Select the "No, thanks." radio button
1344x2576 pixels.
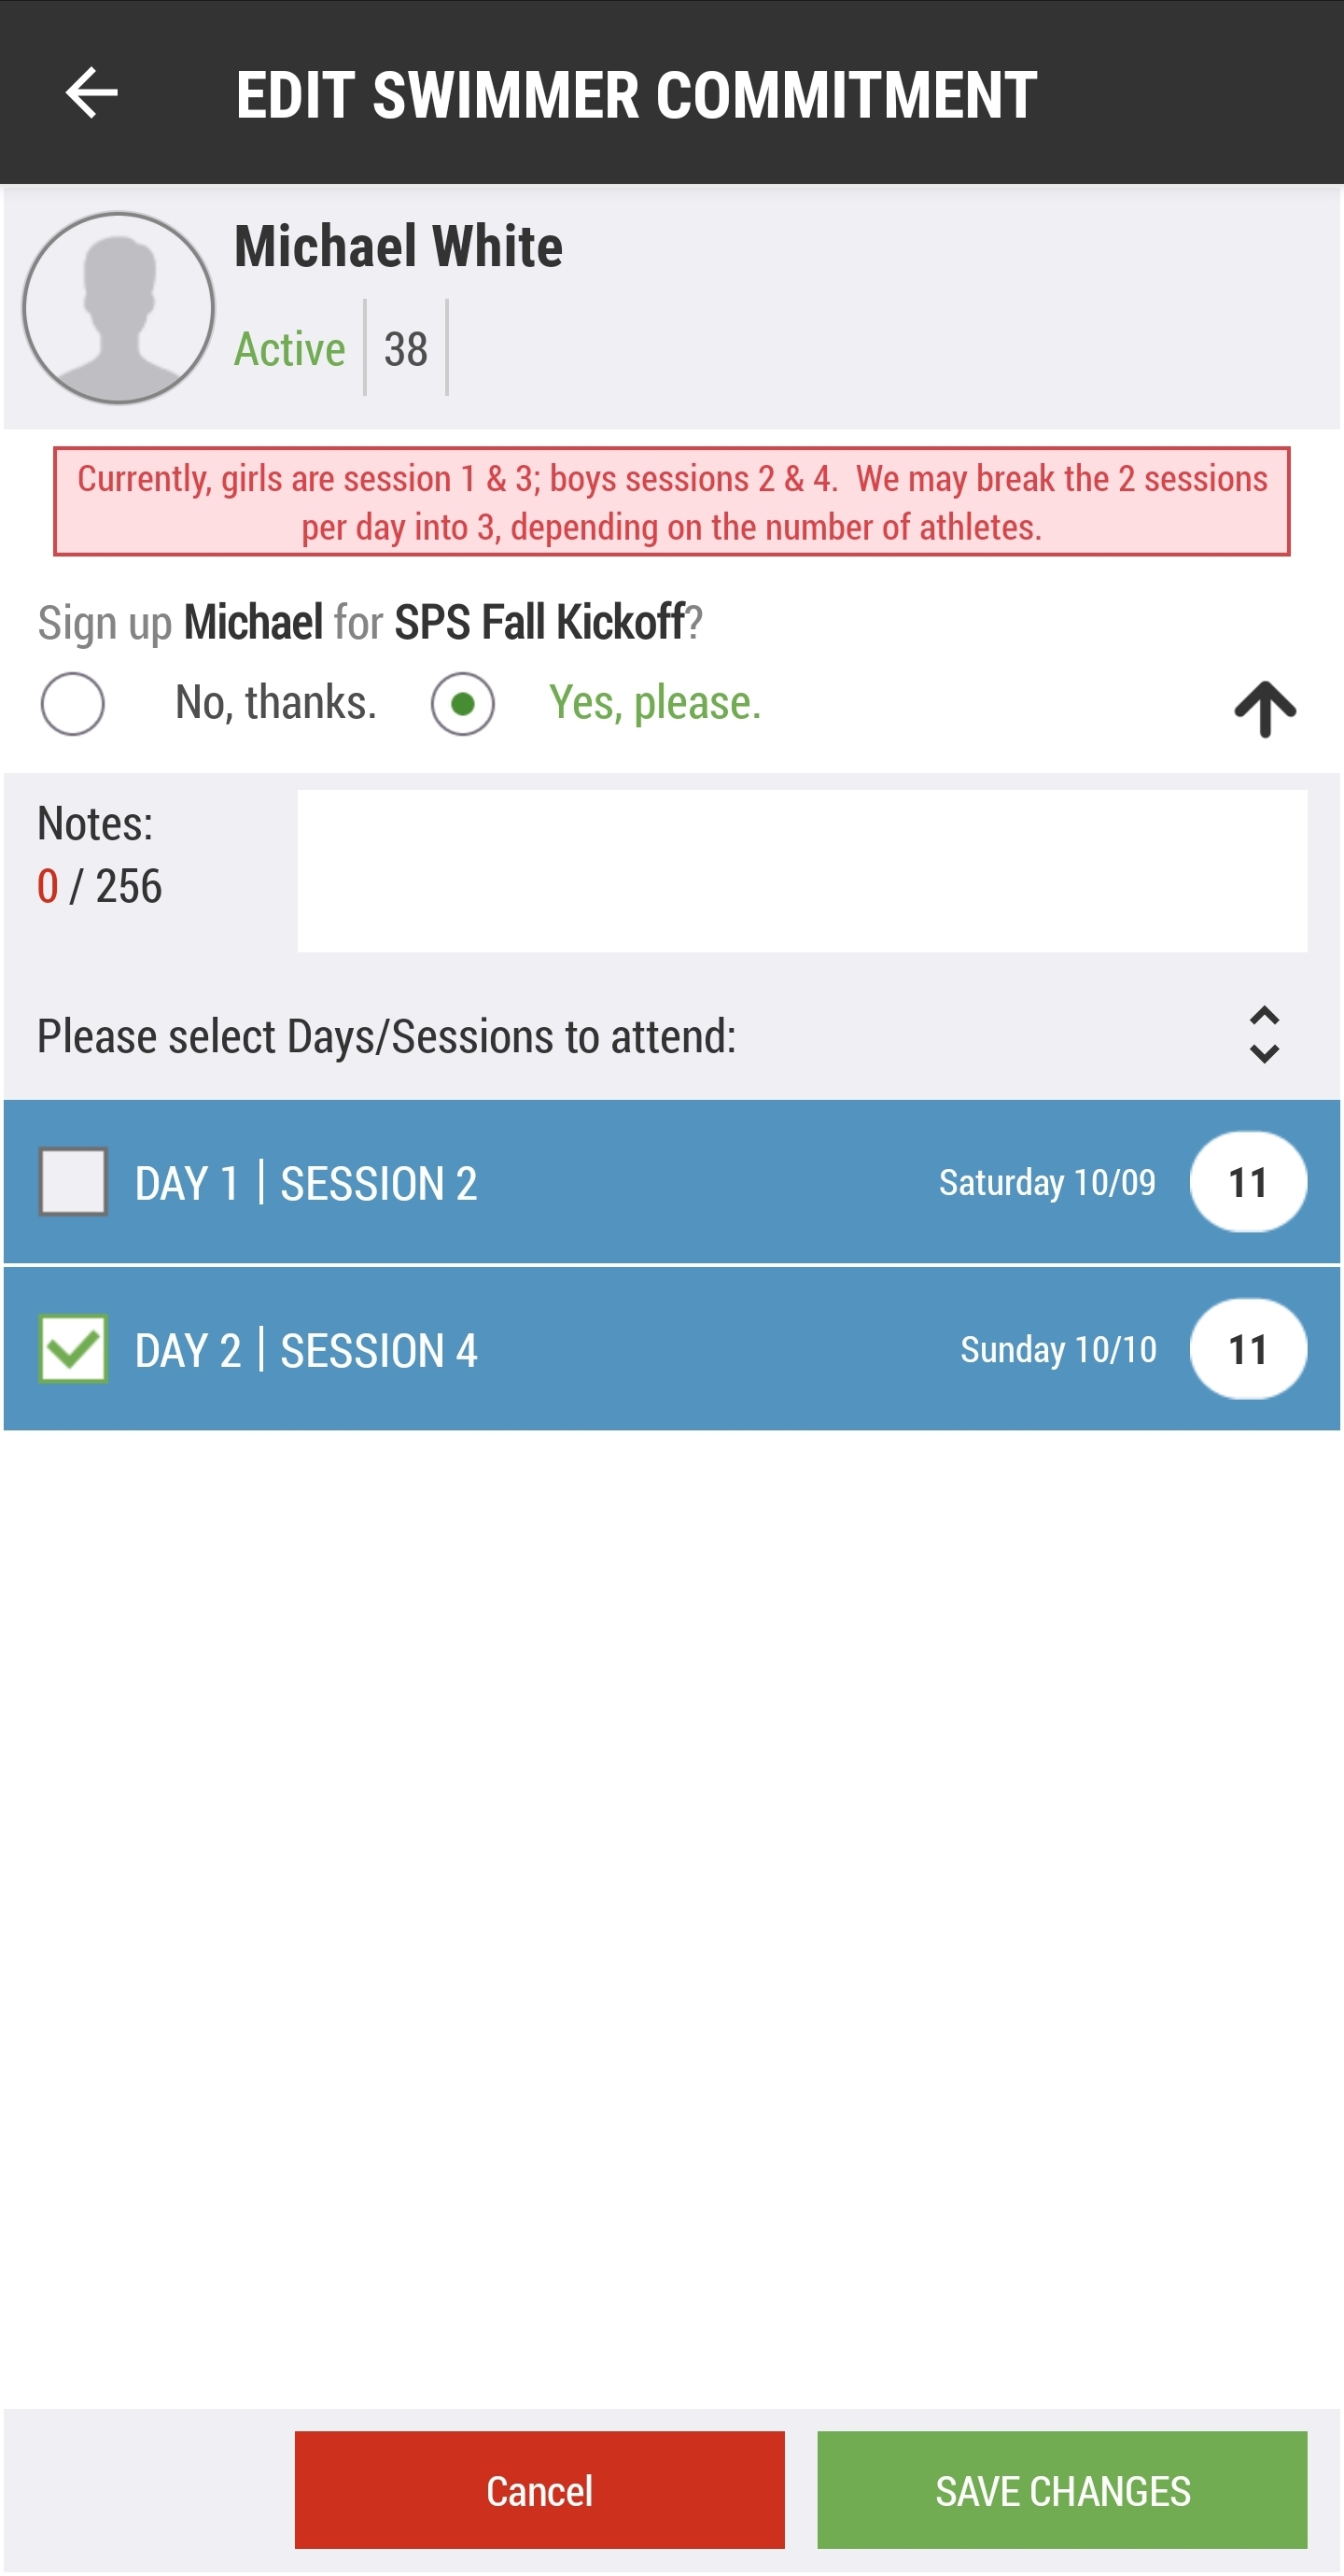[73, 704]
